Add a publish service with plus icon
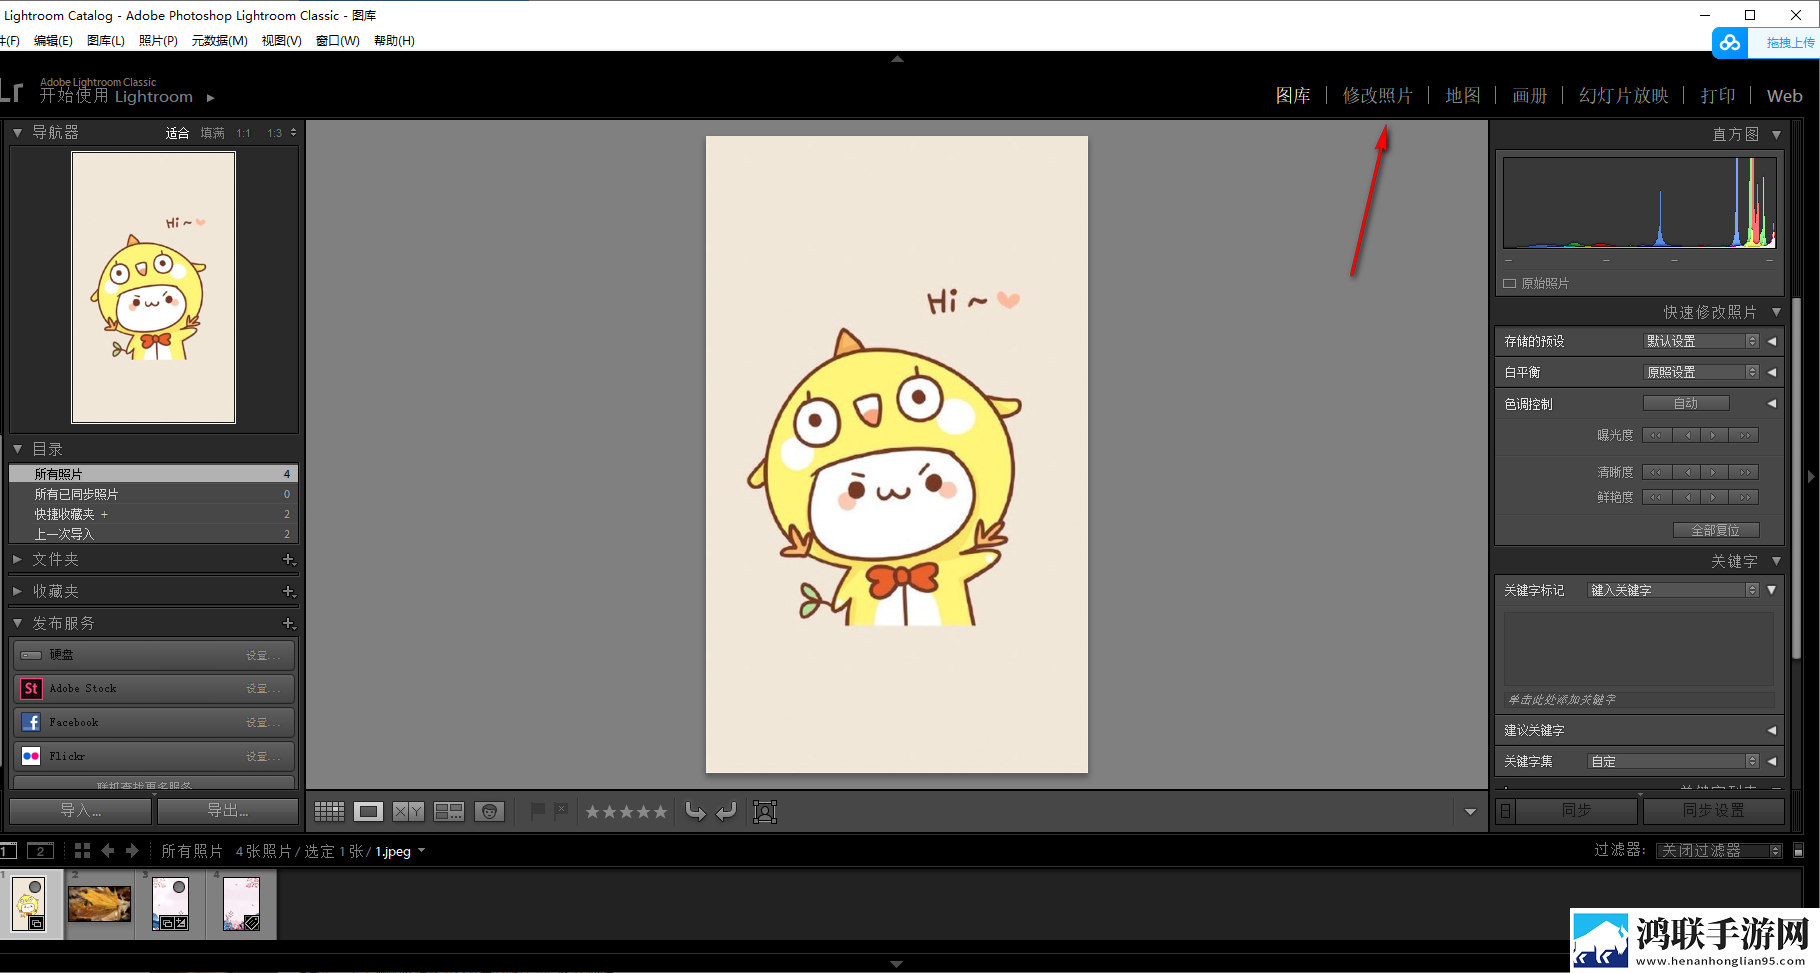The height and width of the screenshot is (973, 1820). coord(288,624)
